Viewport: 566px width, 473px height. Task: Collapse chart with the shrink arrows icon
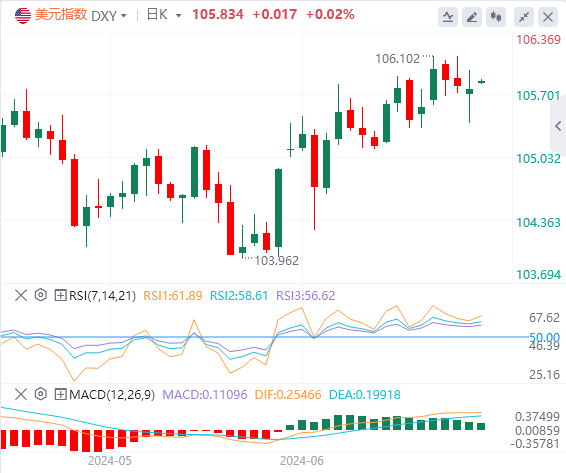(524, 17)
